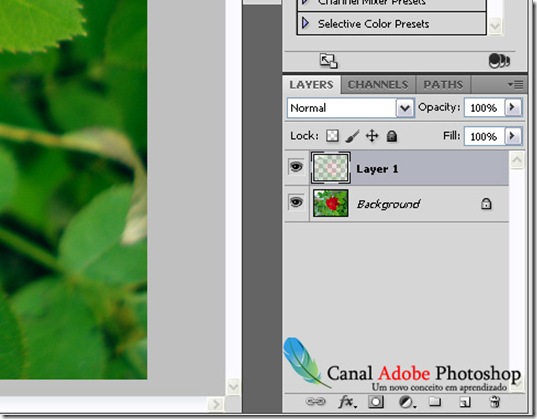Click the link layers icon
Screen dimensions: 537x419
click(315, 401)
